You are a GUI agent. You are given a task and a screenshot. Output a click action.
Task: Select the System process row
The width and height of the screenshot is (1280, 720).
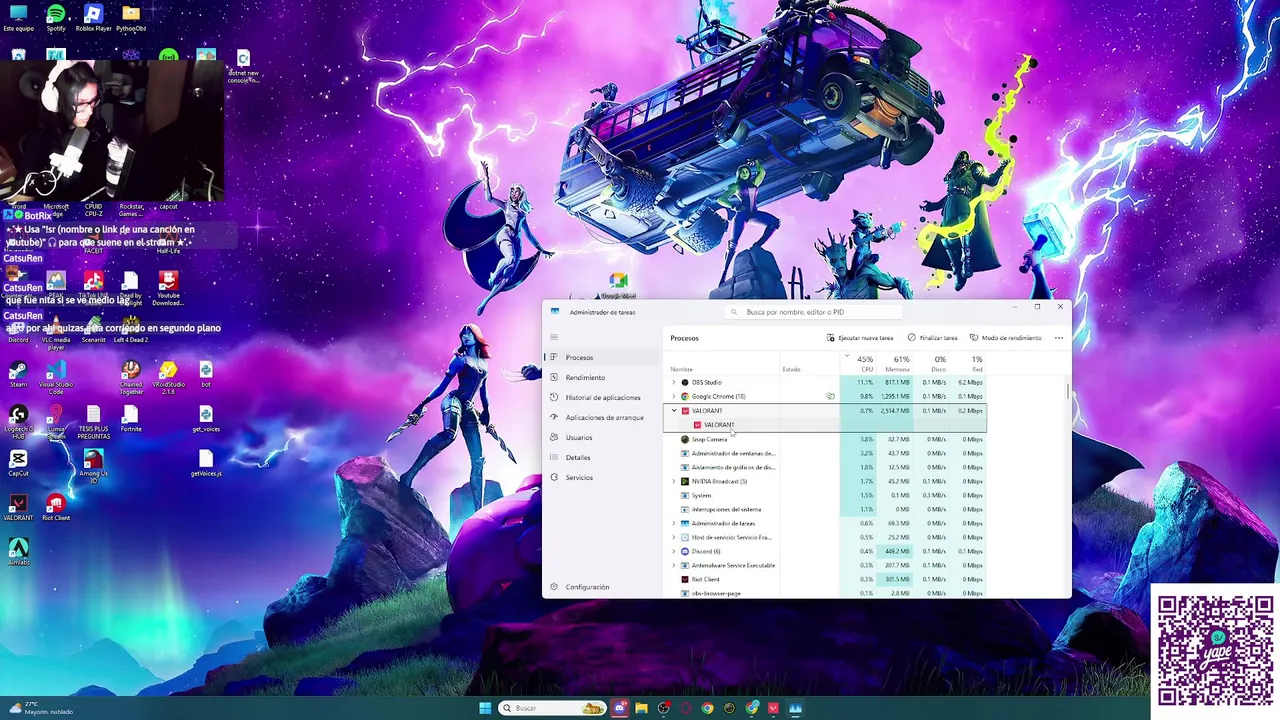pyautogui.click(x=826, y=495)
